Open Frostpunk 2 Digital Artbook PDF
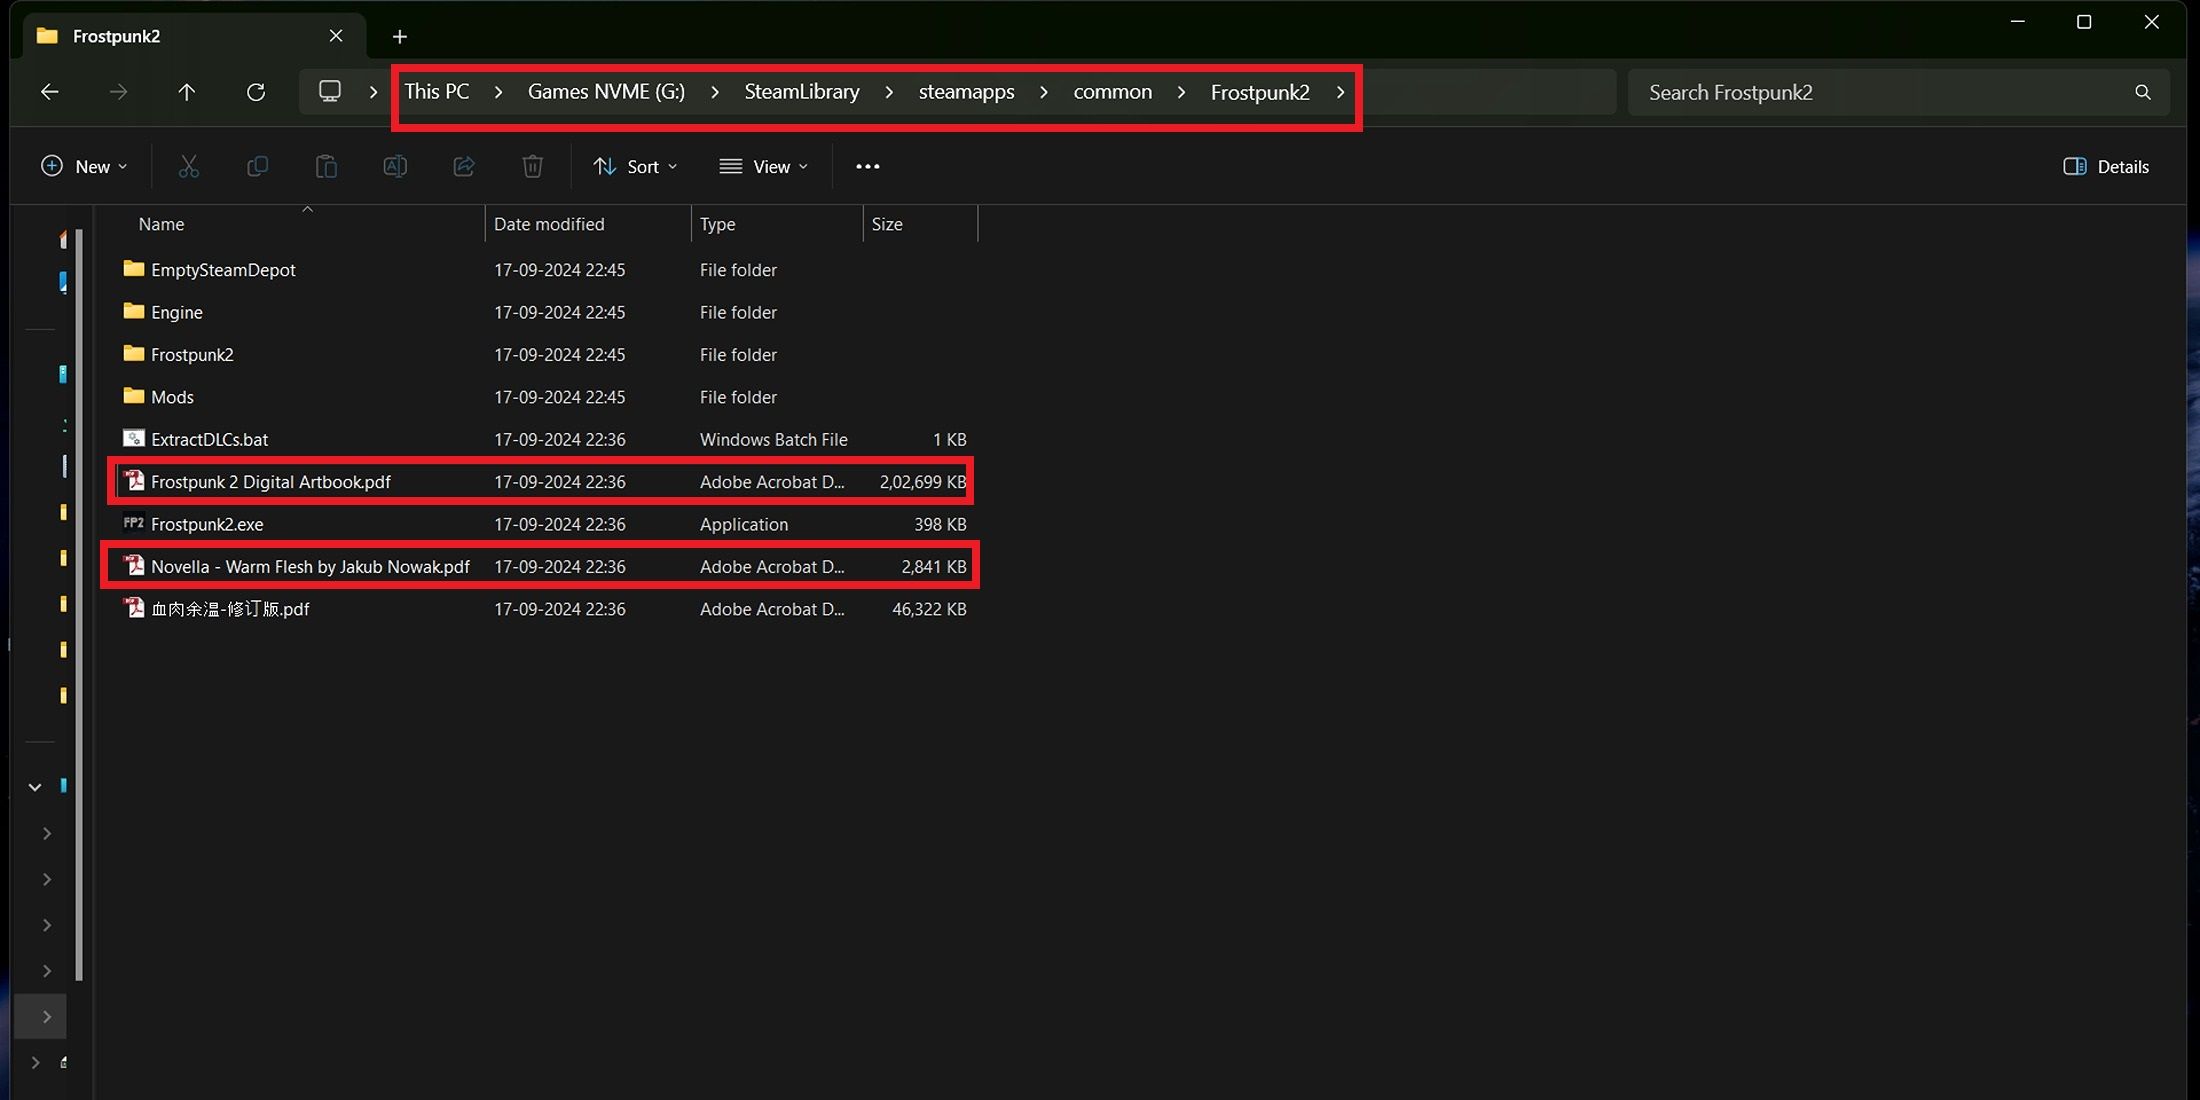 (x=269, y=480)
